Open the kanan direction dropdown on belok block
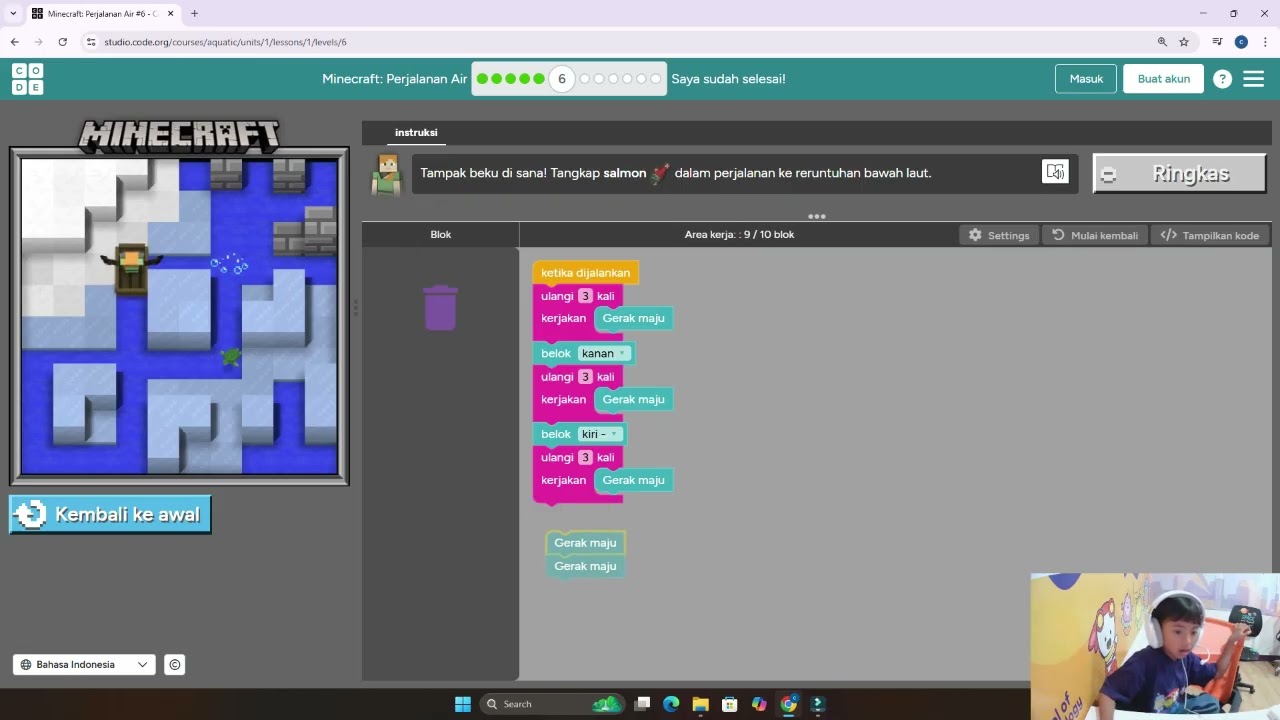This screenshot has height=720, width=1280. coord(604,353)
